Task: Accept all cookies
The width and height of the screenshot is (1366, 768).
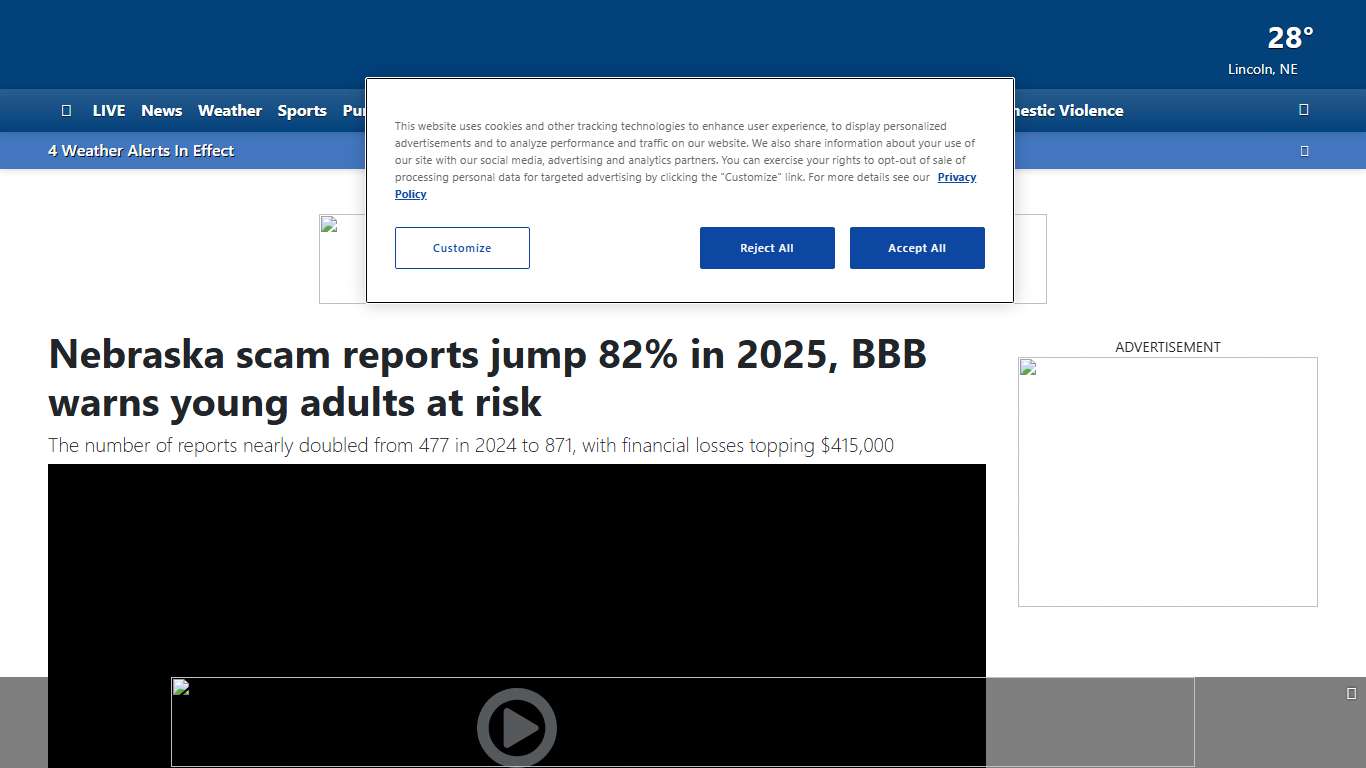Action: tap(917, 248)
